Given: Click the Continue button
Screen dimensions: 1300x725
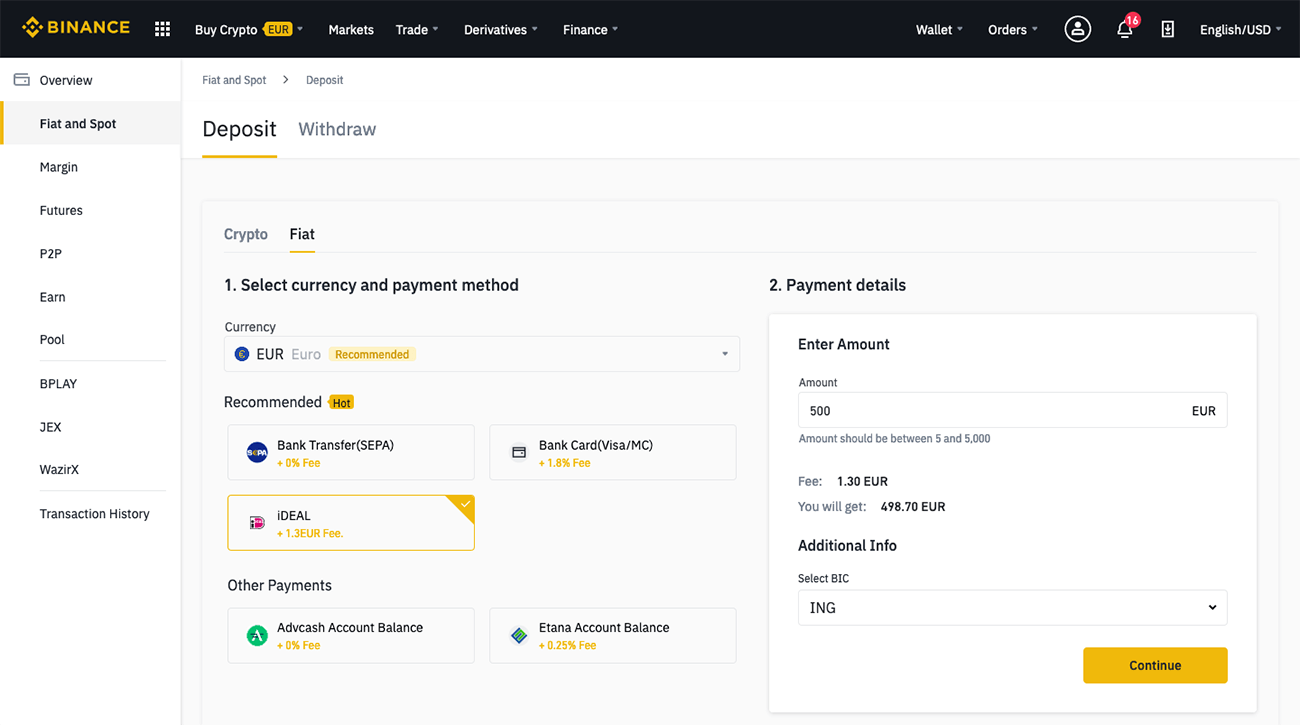Looking at the screenshot, I should coord(1155,665).
